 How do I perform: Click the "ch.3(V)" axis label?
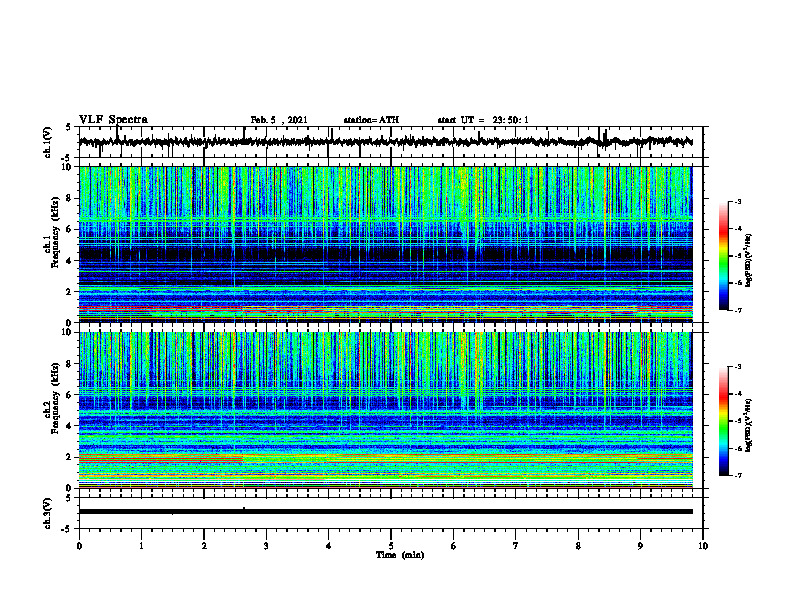coord(47,513)
